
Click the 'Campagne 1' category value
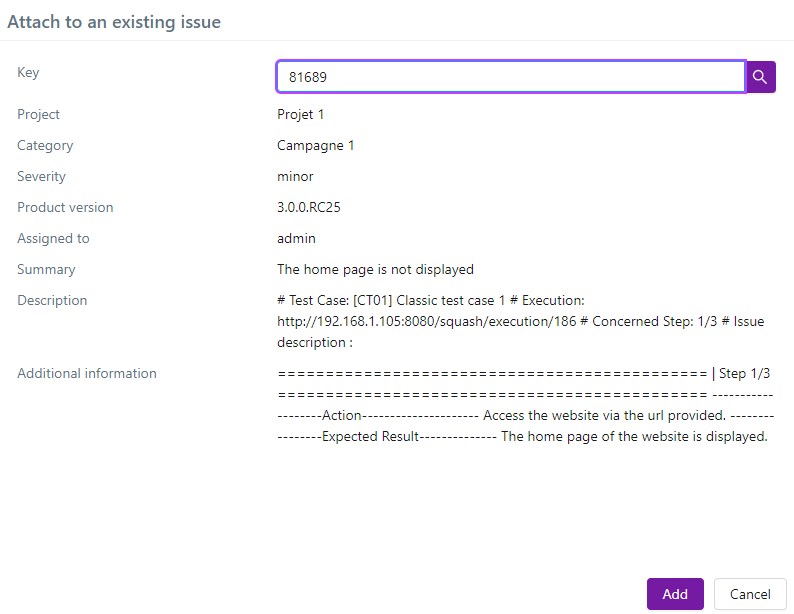click(315, 145)
